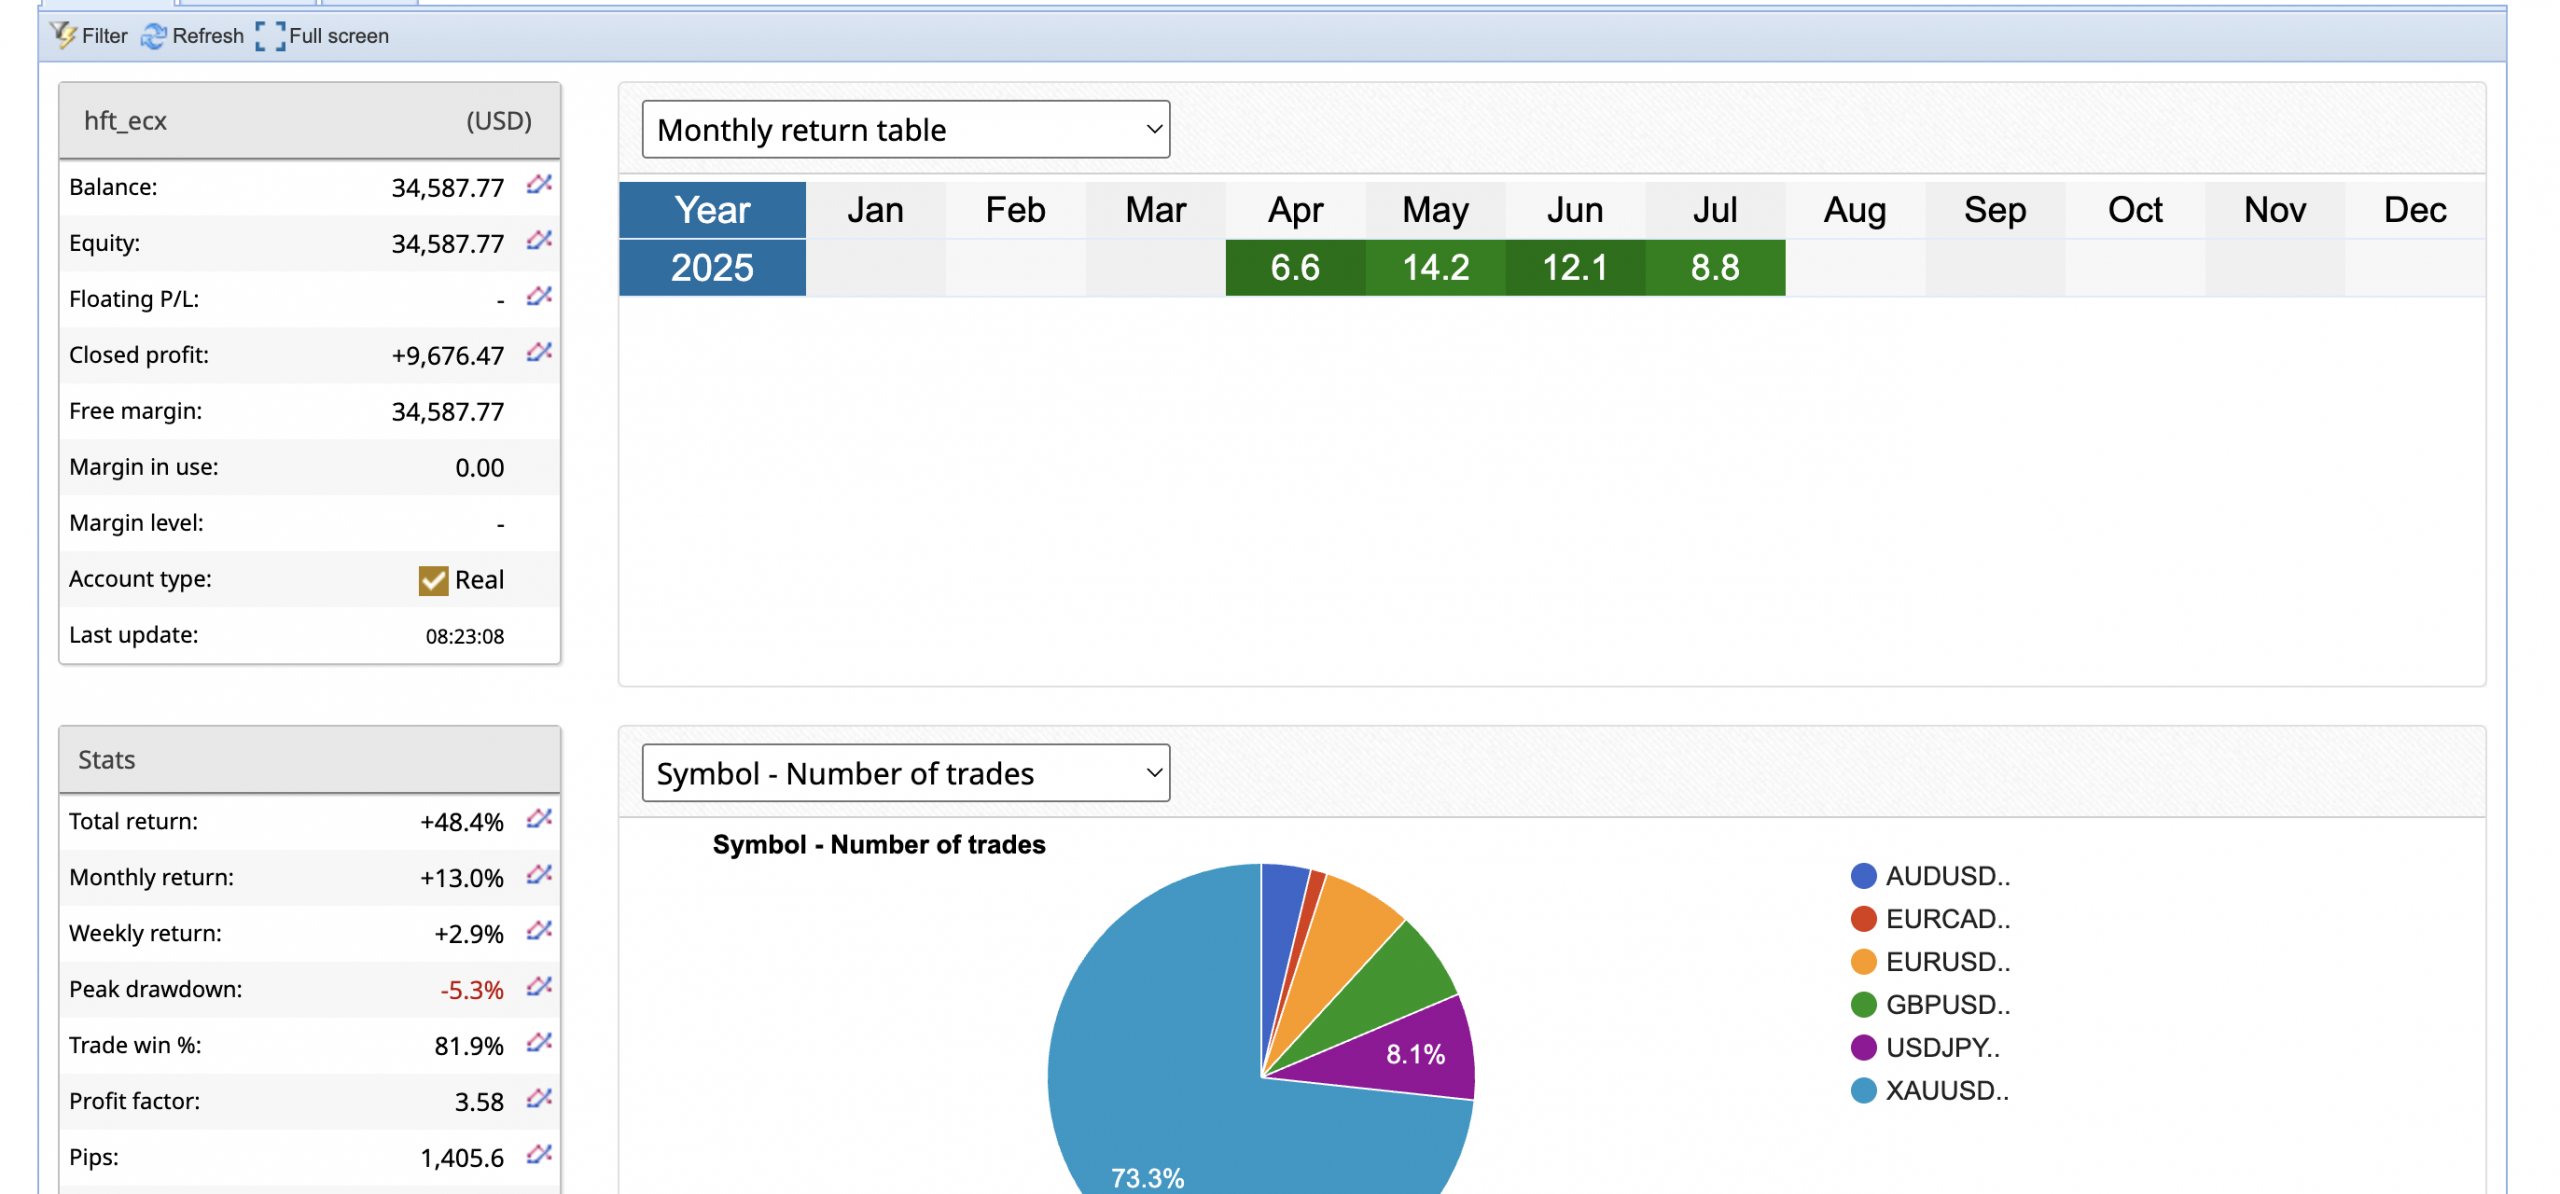Image resolution: width=2560 pixels, height=1194 pixels.
Task: Click the chart icon next to Profit factor
Action: pyautogui.click(x=539, y=1100)
